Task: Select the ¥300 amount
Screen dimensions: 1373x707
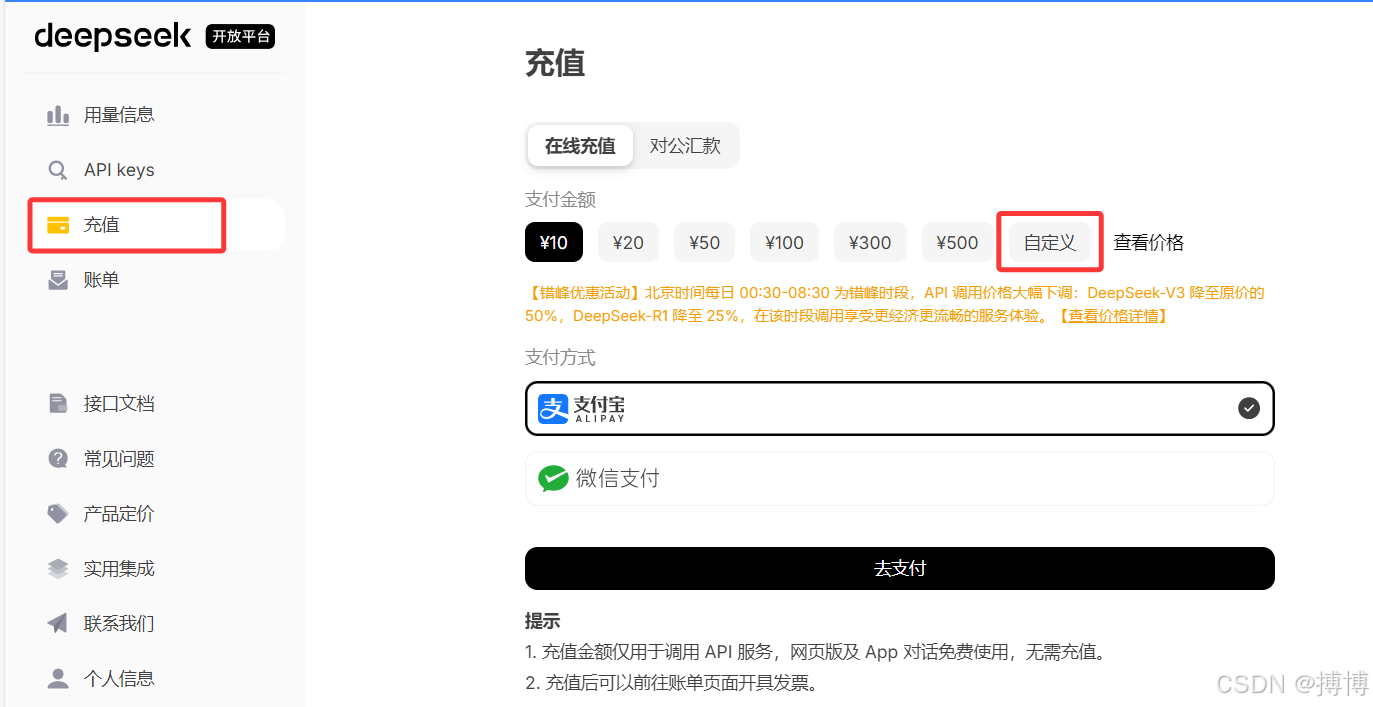Action: 870,242
